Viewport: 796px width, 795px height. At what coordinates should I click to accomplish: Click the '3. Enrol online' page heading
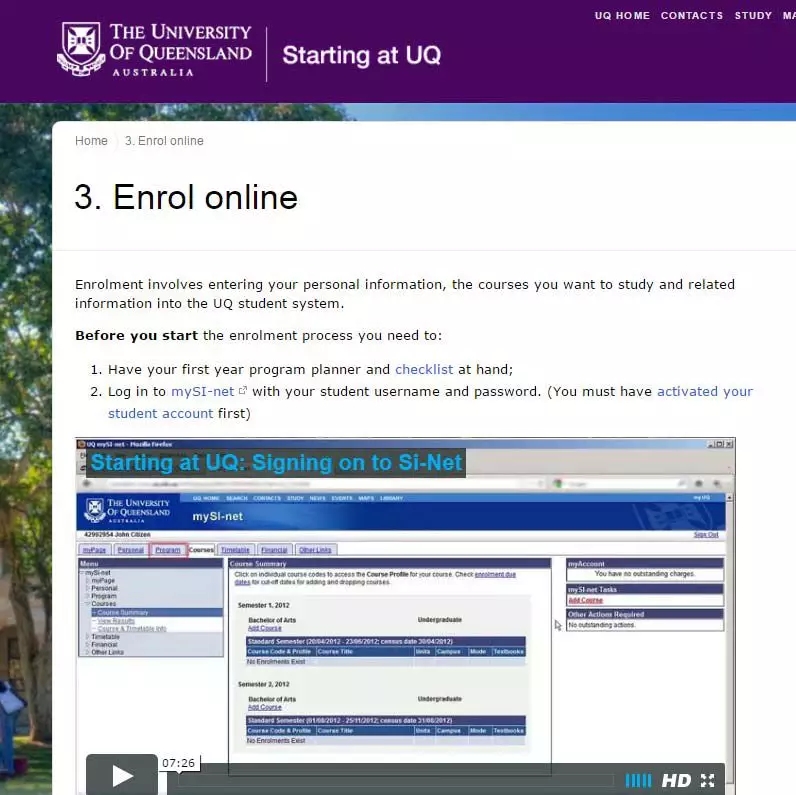pos(186,197)
